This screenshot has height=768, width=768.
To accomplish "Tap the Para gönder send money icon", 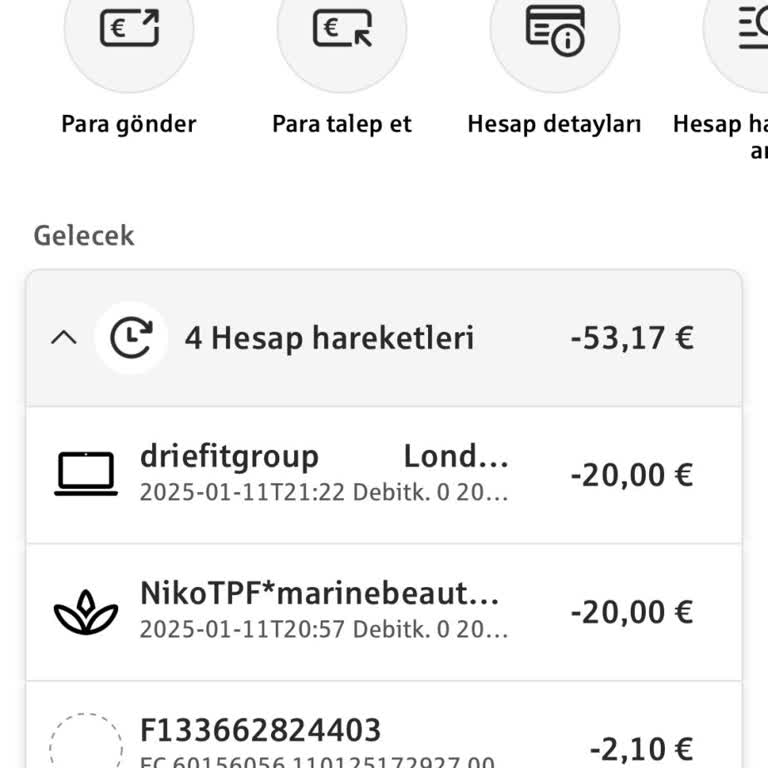I will 129,28.
